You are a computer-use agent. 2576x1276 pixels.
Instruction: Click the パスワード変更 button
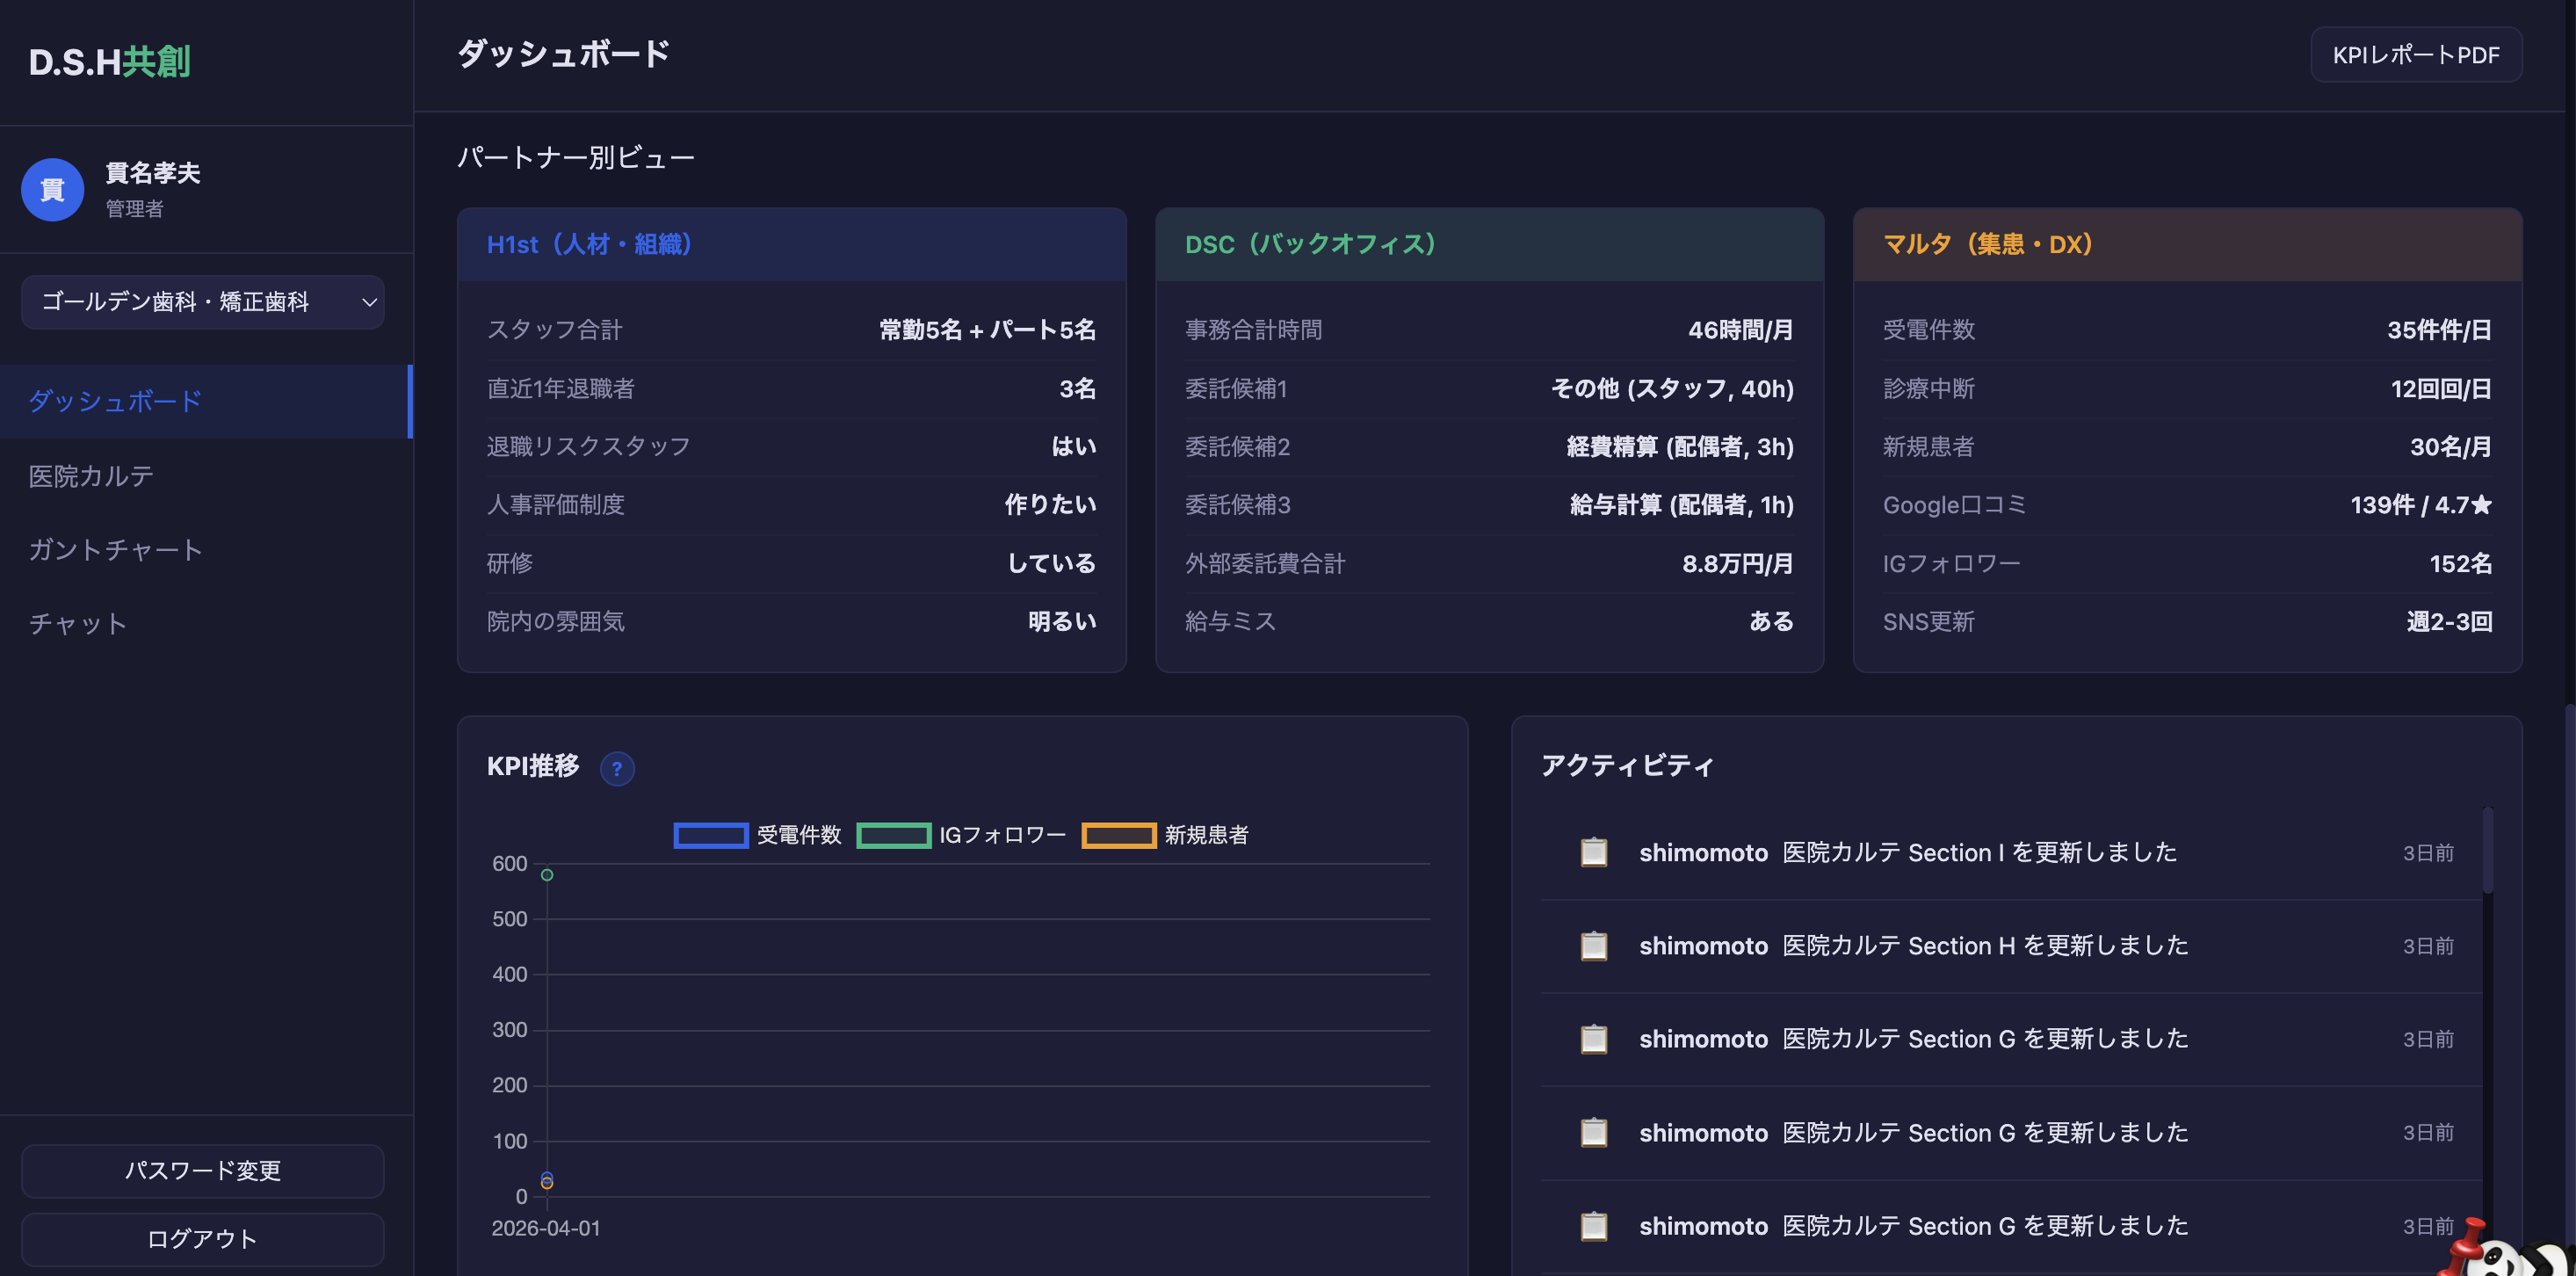(203, 1170)
